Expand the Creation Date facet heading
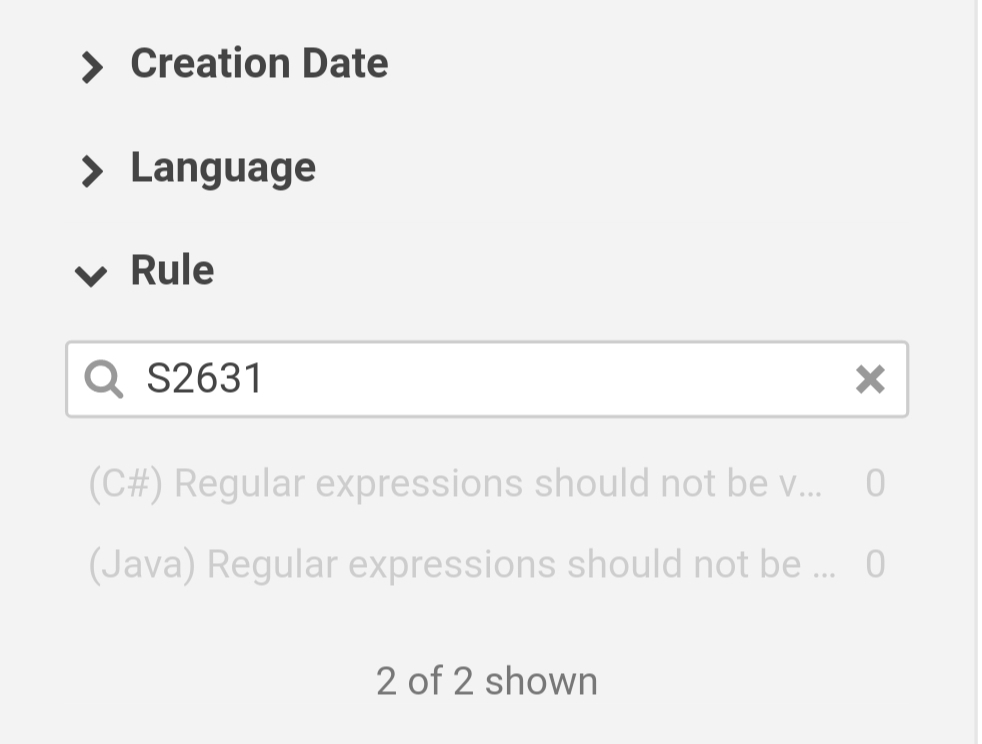The image size is (982, 744). tap(259, 64)
